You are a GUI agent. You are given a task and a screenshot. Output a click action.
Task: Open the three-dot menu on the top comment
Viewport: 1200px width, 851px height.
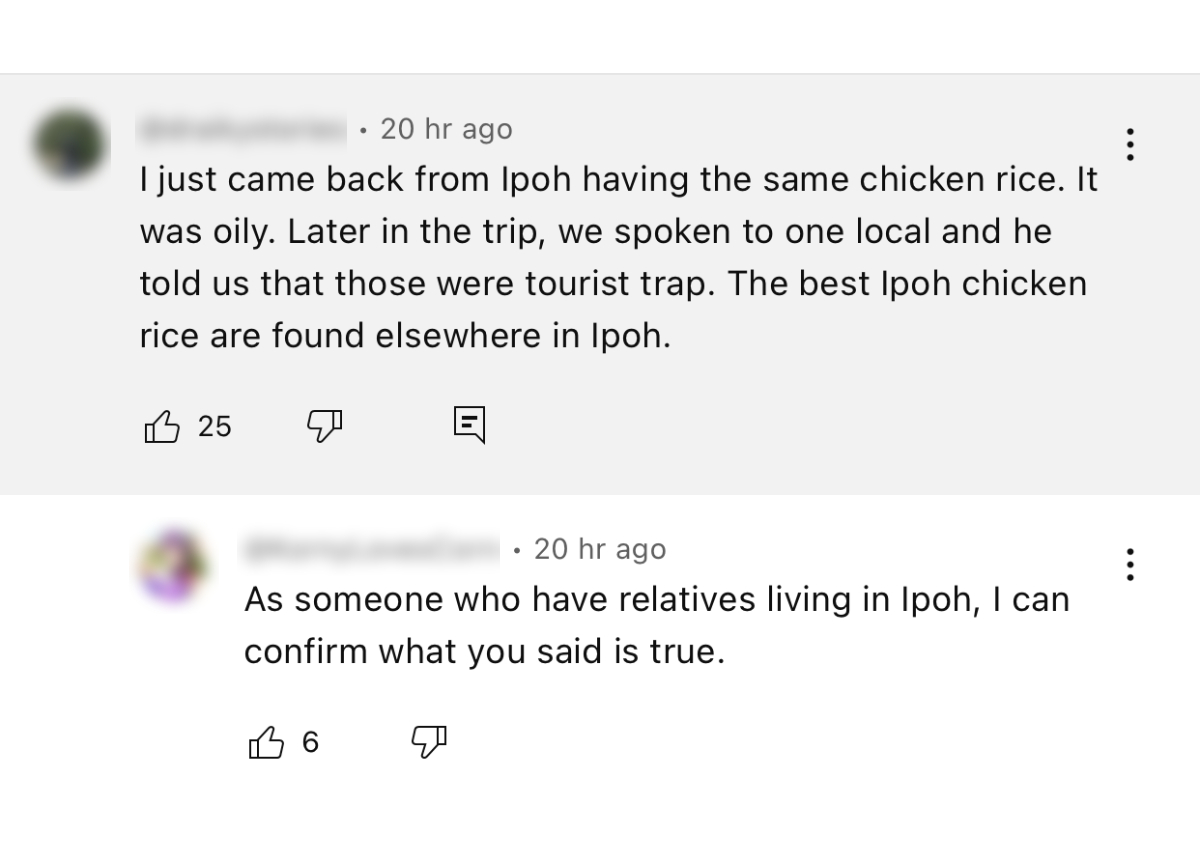click(x=1130, y=145)
